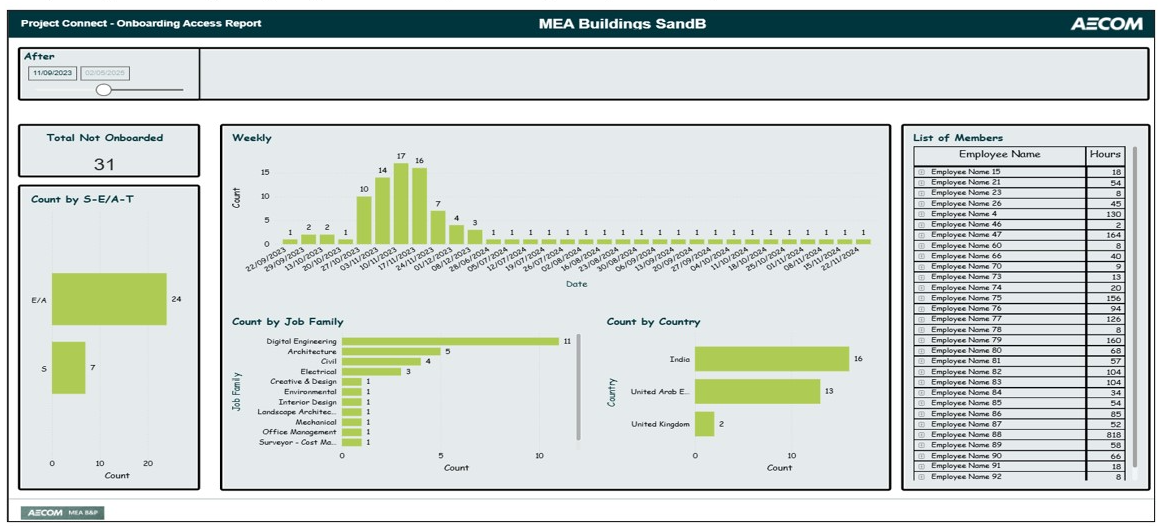Screen dimensions: 1167x526
Task: Click the hours value 126
Action: [x=1113, y=318]
